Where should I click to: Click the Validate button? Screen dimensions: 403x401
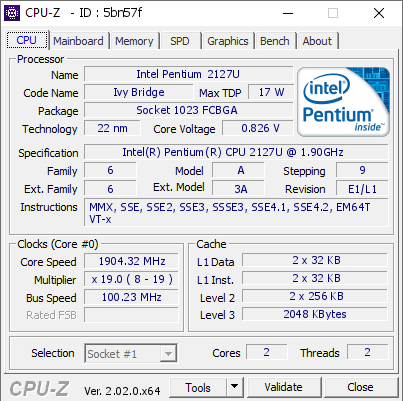coord(284,387)
